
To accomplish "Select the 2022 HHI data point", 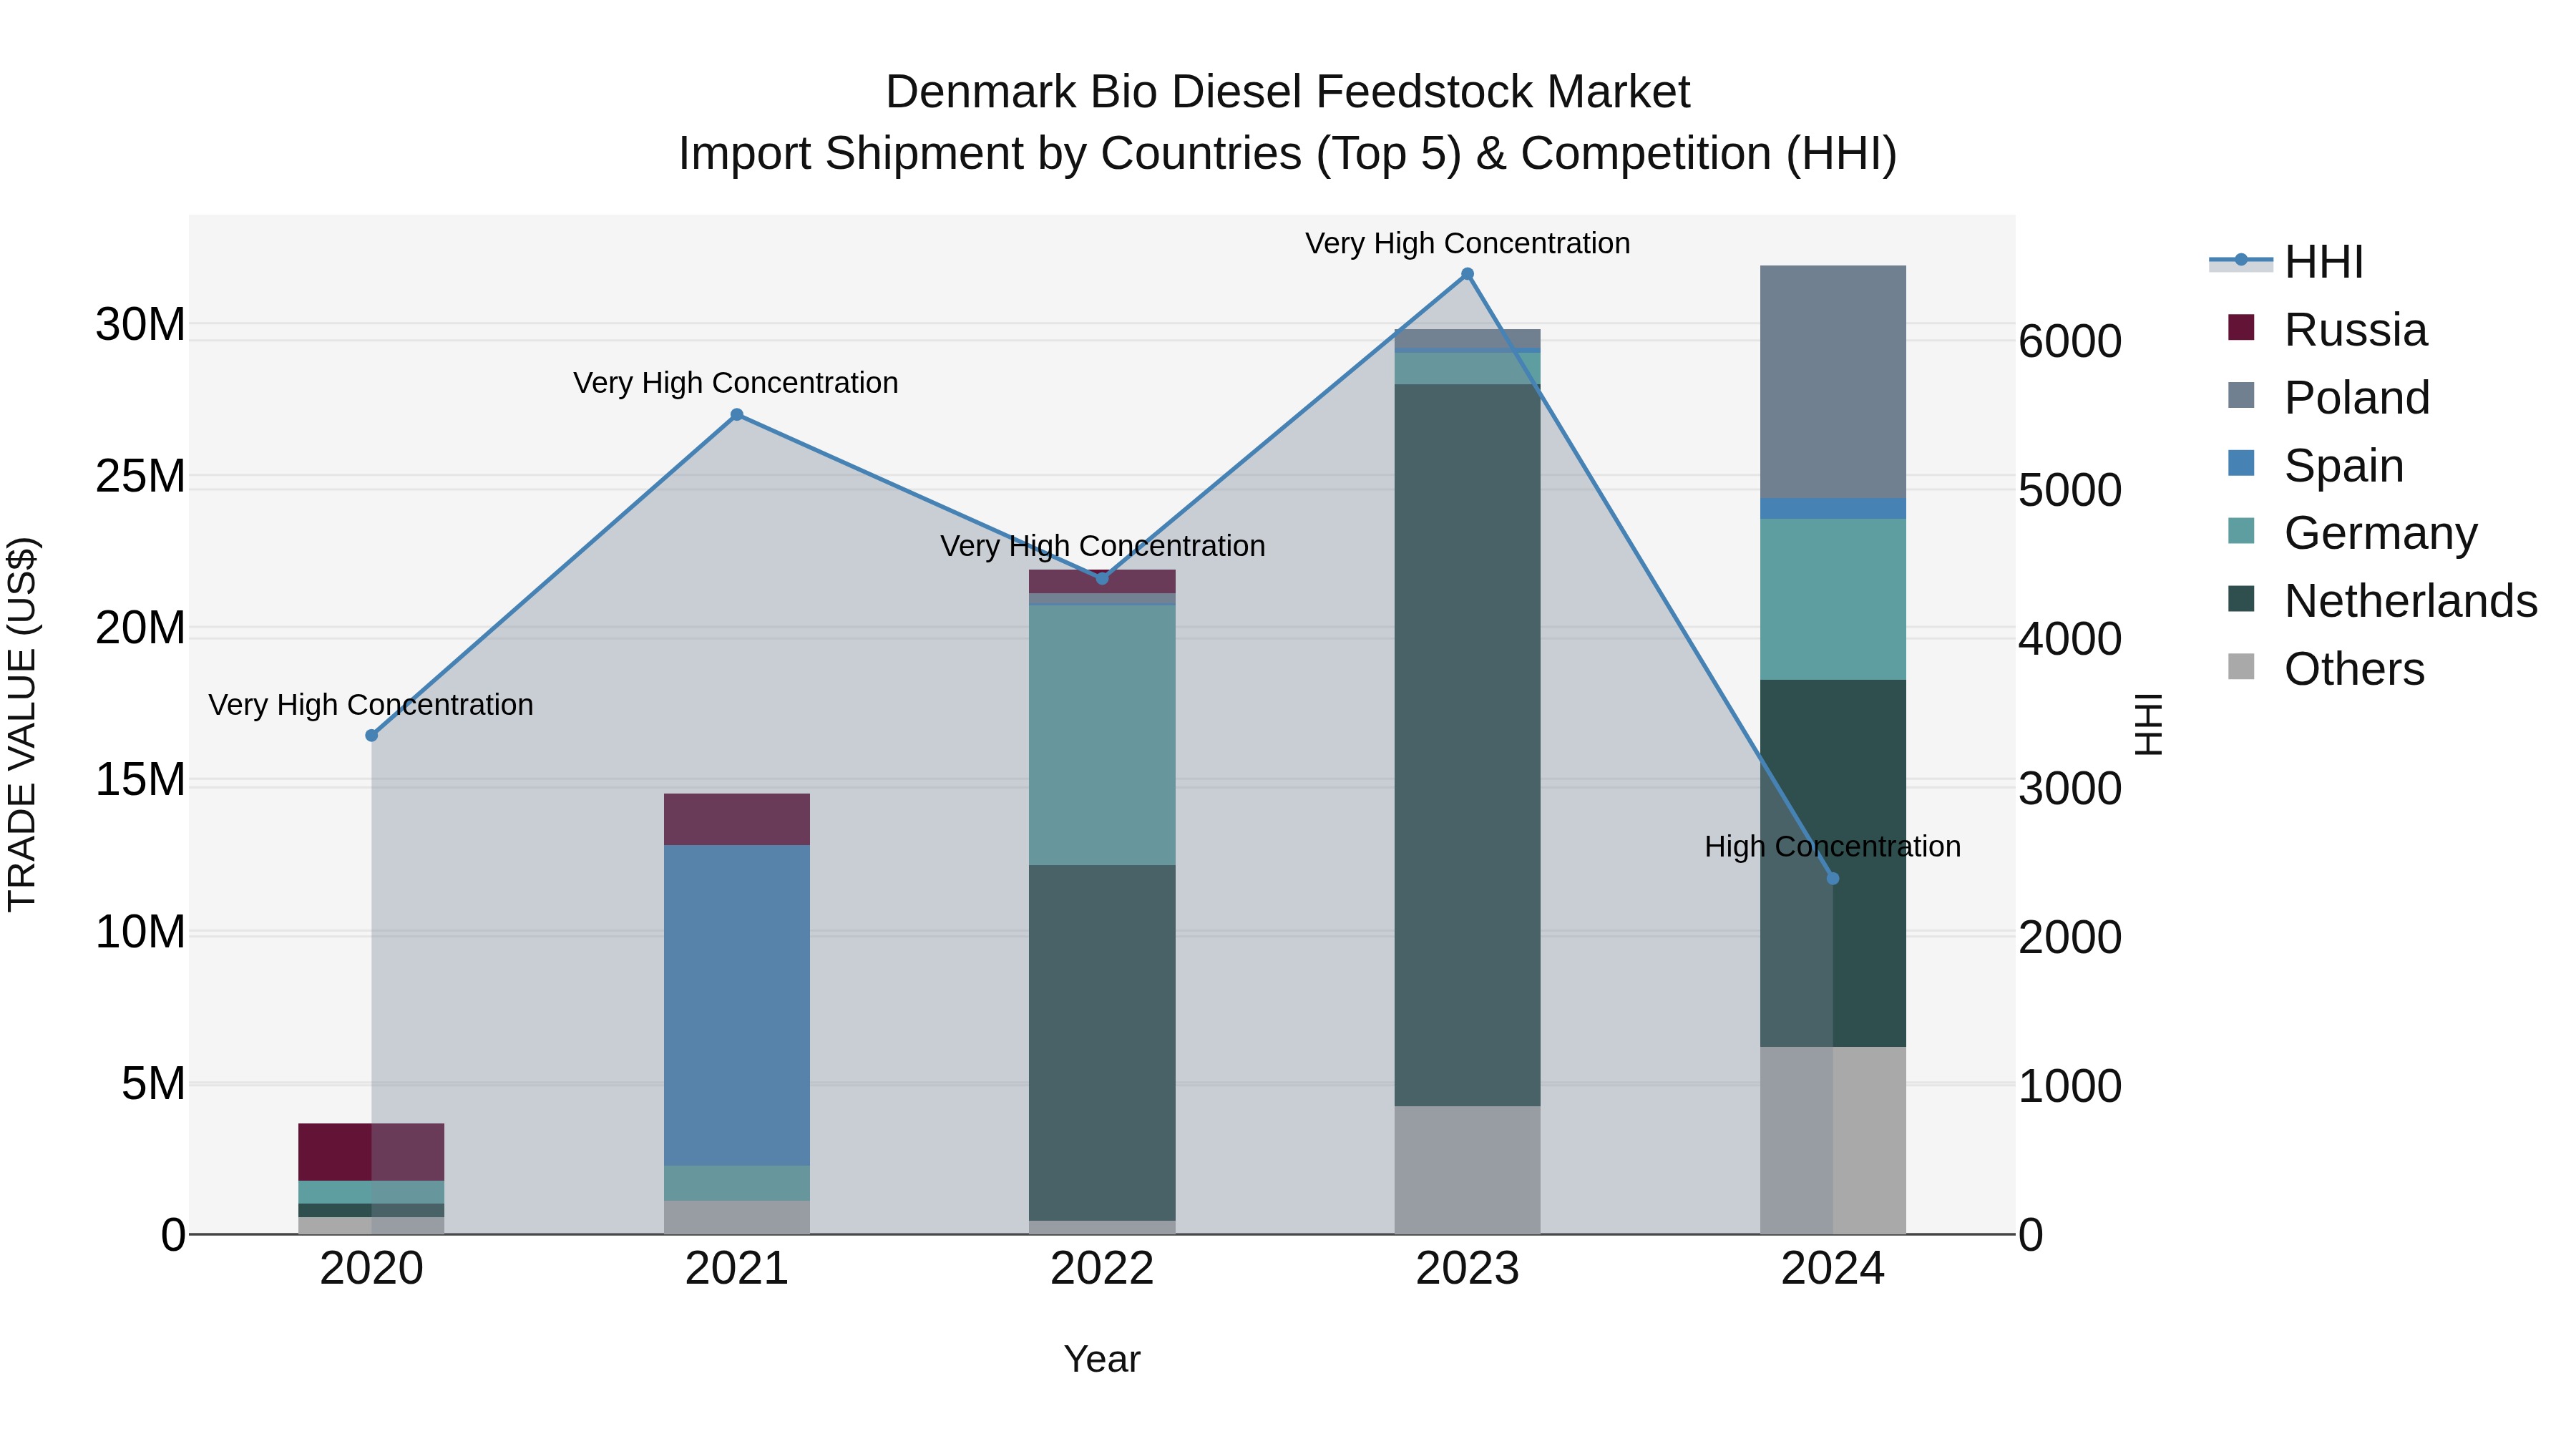I will coord(1102,578).
